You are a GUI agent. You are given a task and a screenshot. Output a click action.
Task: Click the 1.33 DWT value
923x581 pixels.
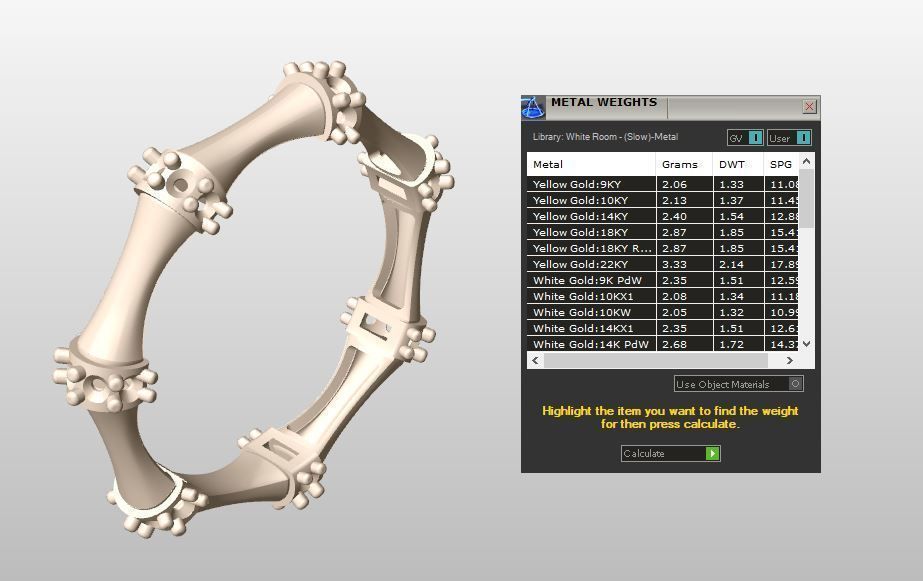tap(731, 184)
